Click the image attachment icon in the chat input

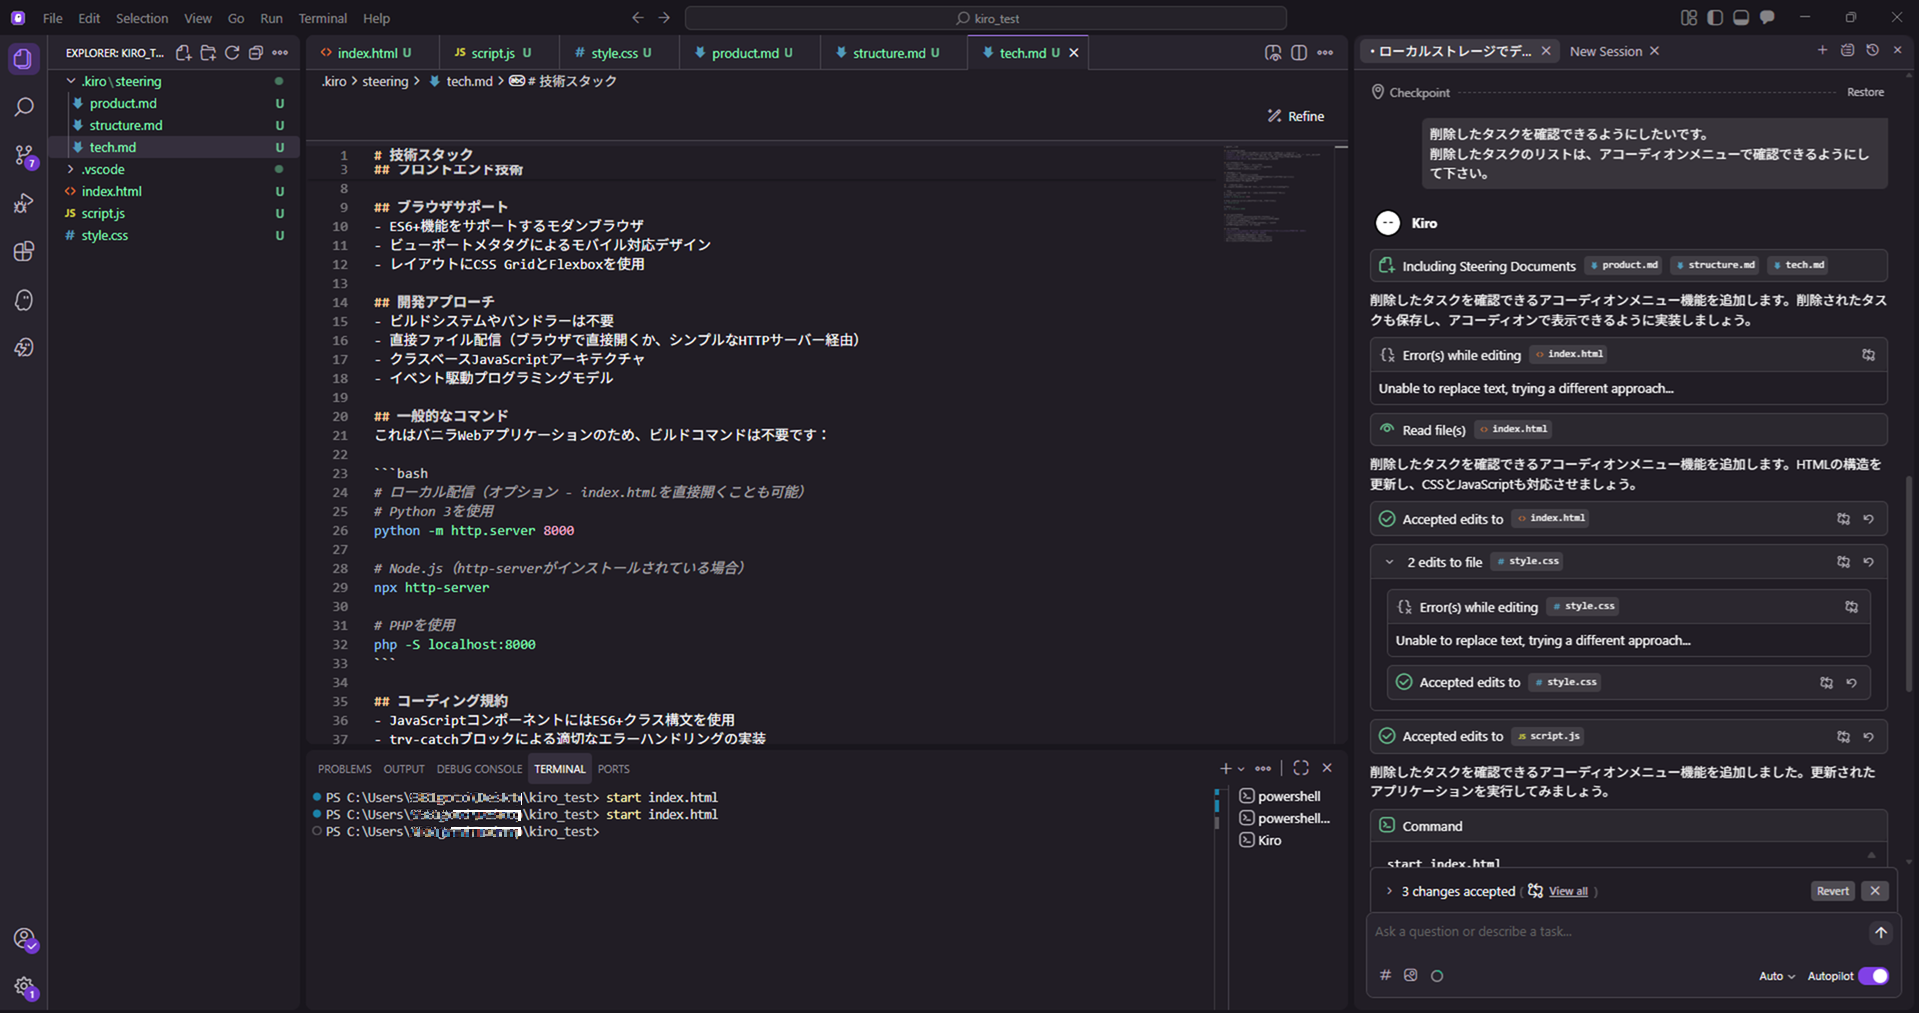pyautogui.click(x=1410, y=975)
